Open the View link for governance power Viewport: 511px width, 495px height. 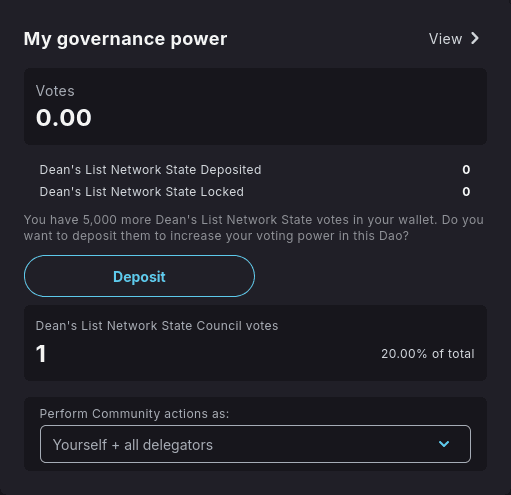(454, 39)
